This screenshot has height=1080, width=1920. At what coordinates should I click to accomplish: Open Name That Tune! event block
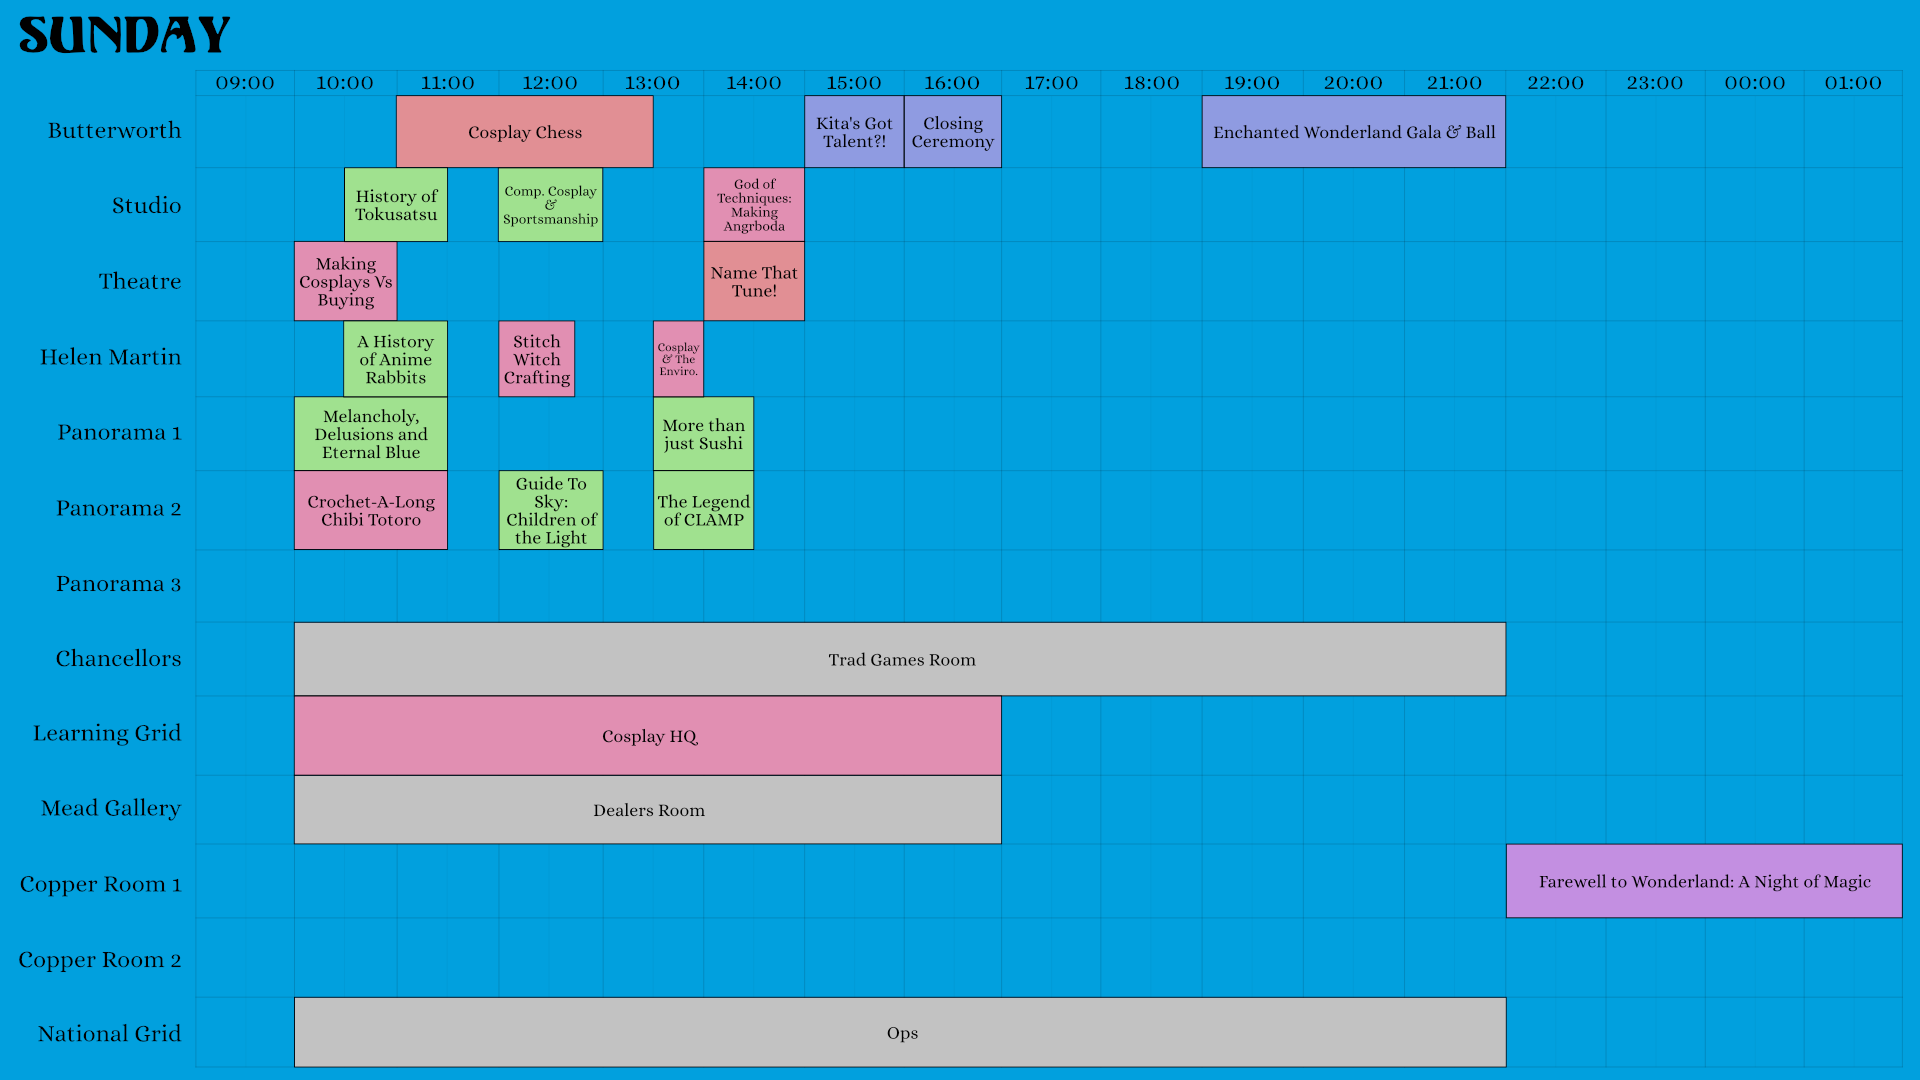point(754,281)
